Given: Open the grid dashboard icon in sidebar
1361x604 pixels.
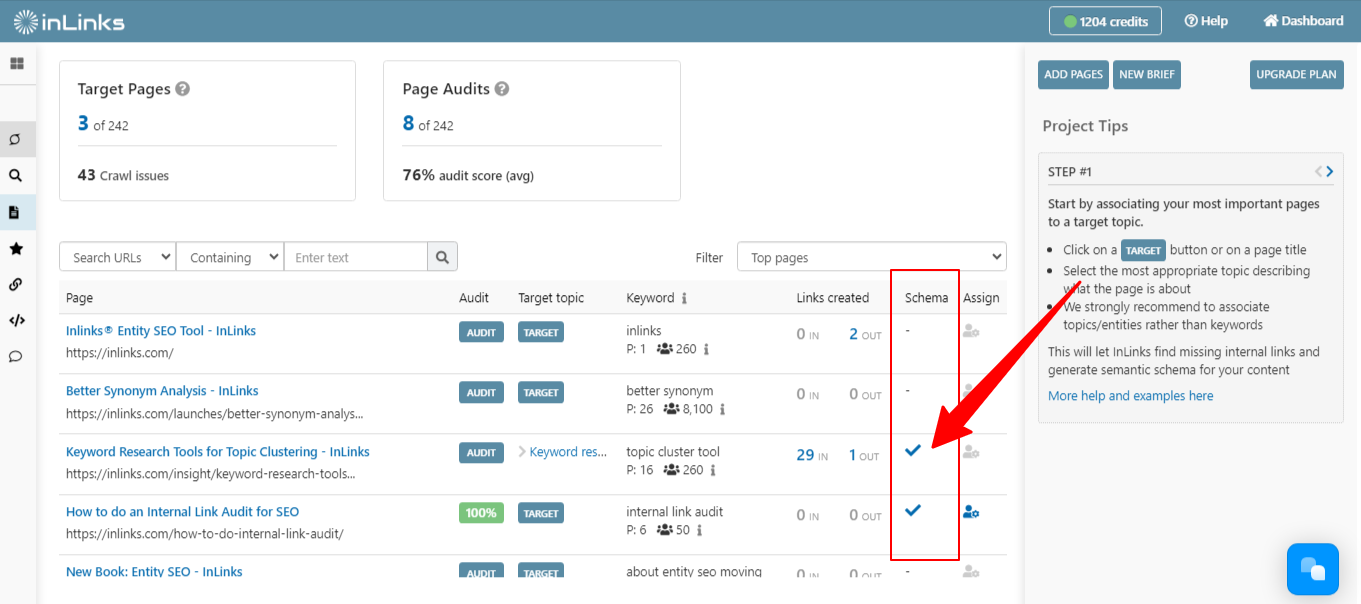Looking at the screenshot, I should tap(16, 63).
